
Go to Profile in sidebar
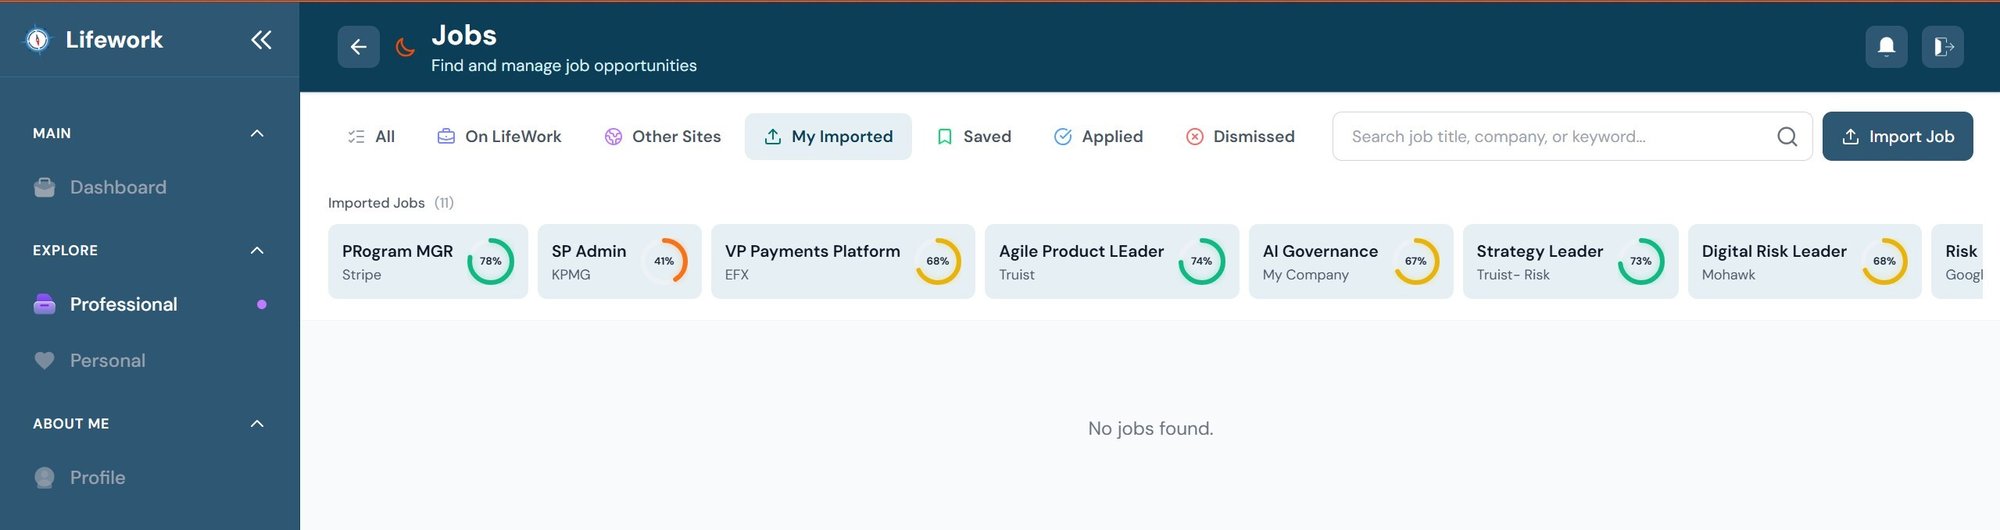click(97, 478)
